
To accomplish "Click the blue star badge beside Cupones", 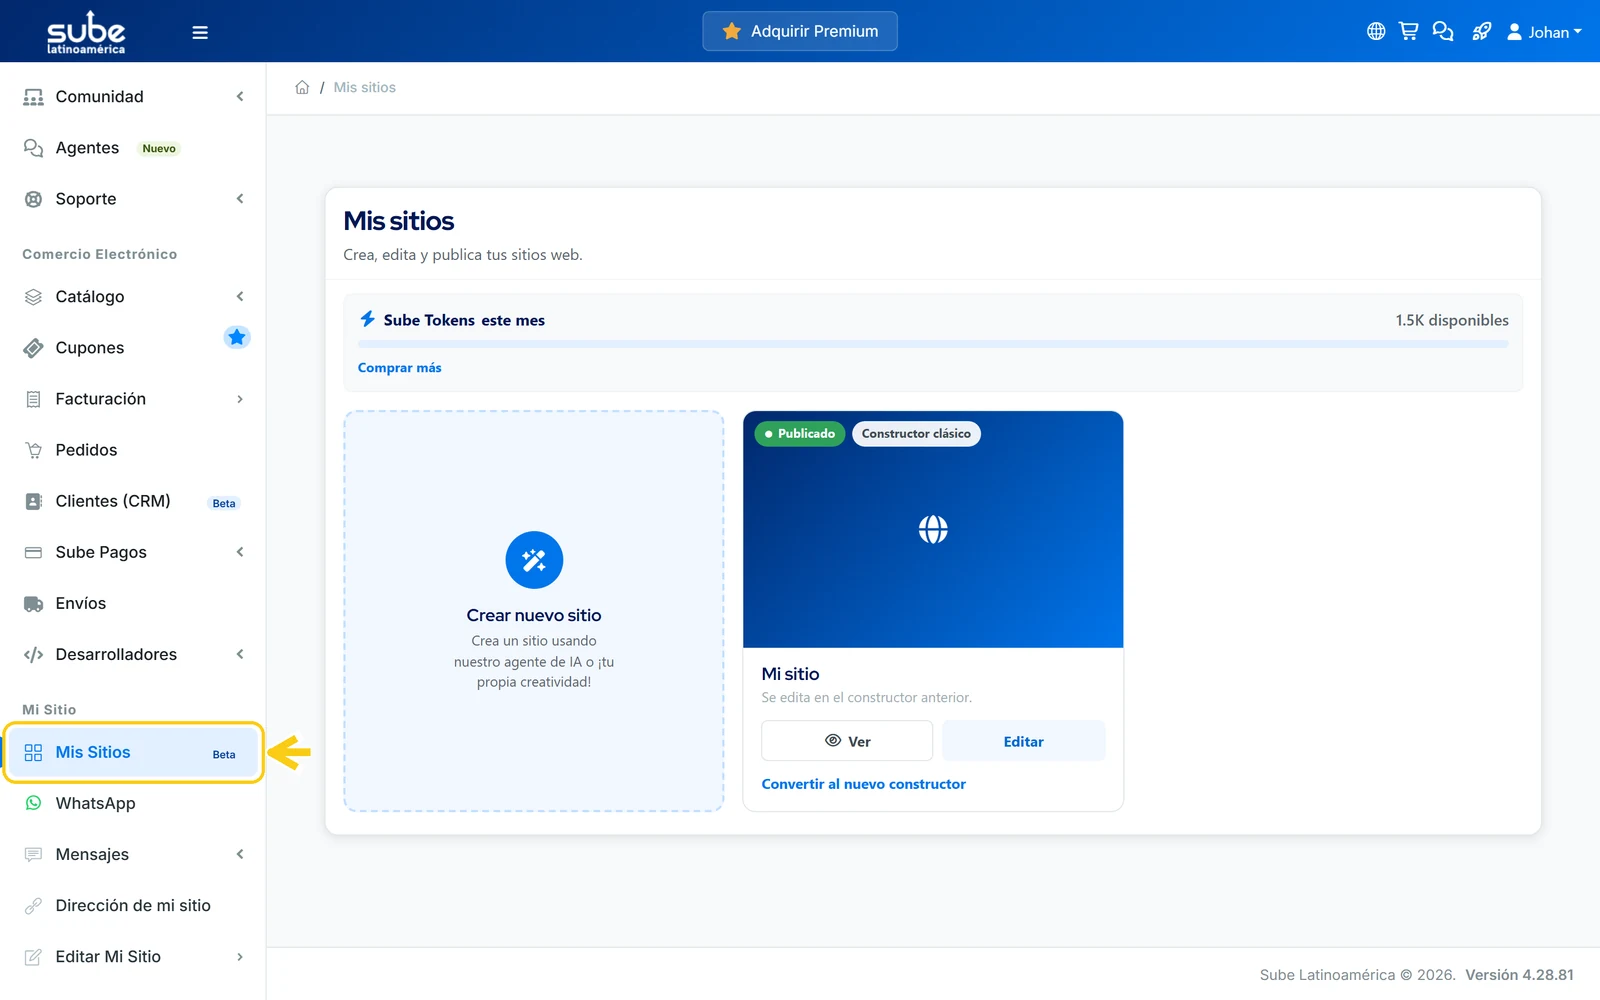I will [237, 337].
